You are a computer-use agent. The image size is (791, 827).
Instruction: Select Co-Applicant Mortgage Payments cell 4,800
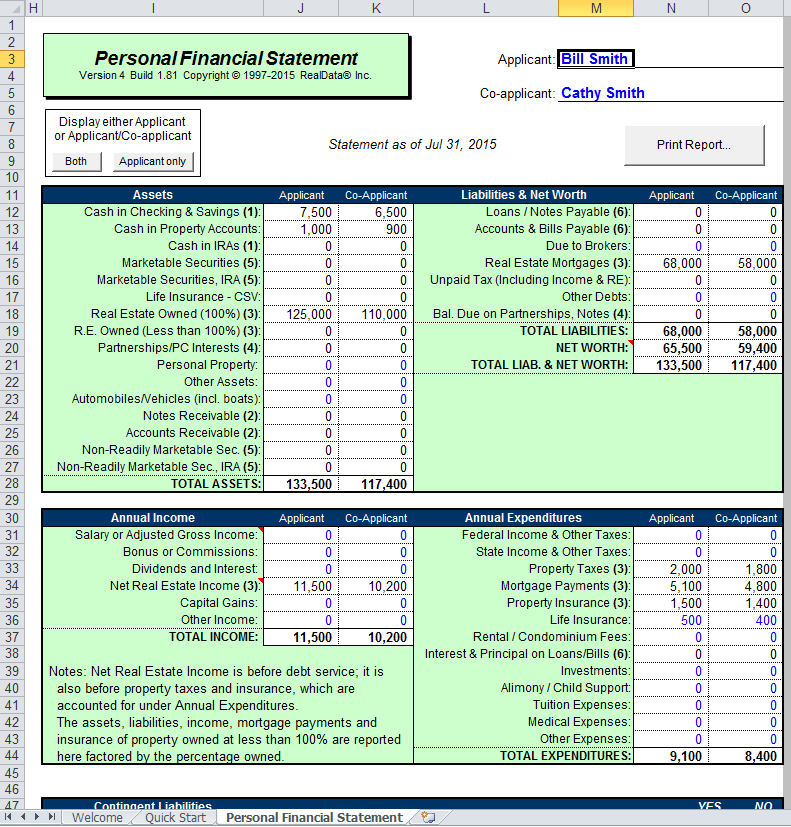click(x=746, y=586)
